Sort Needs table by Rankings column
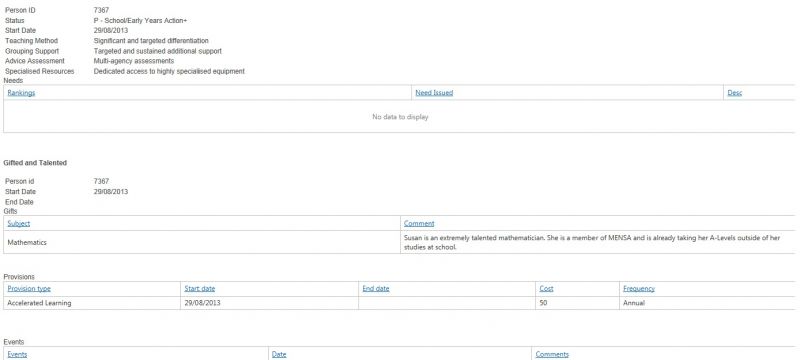This screenshot has width=800, height=360. (21, 93)
